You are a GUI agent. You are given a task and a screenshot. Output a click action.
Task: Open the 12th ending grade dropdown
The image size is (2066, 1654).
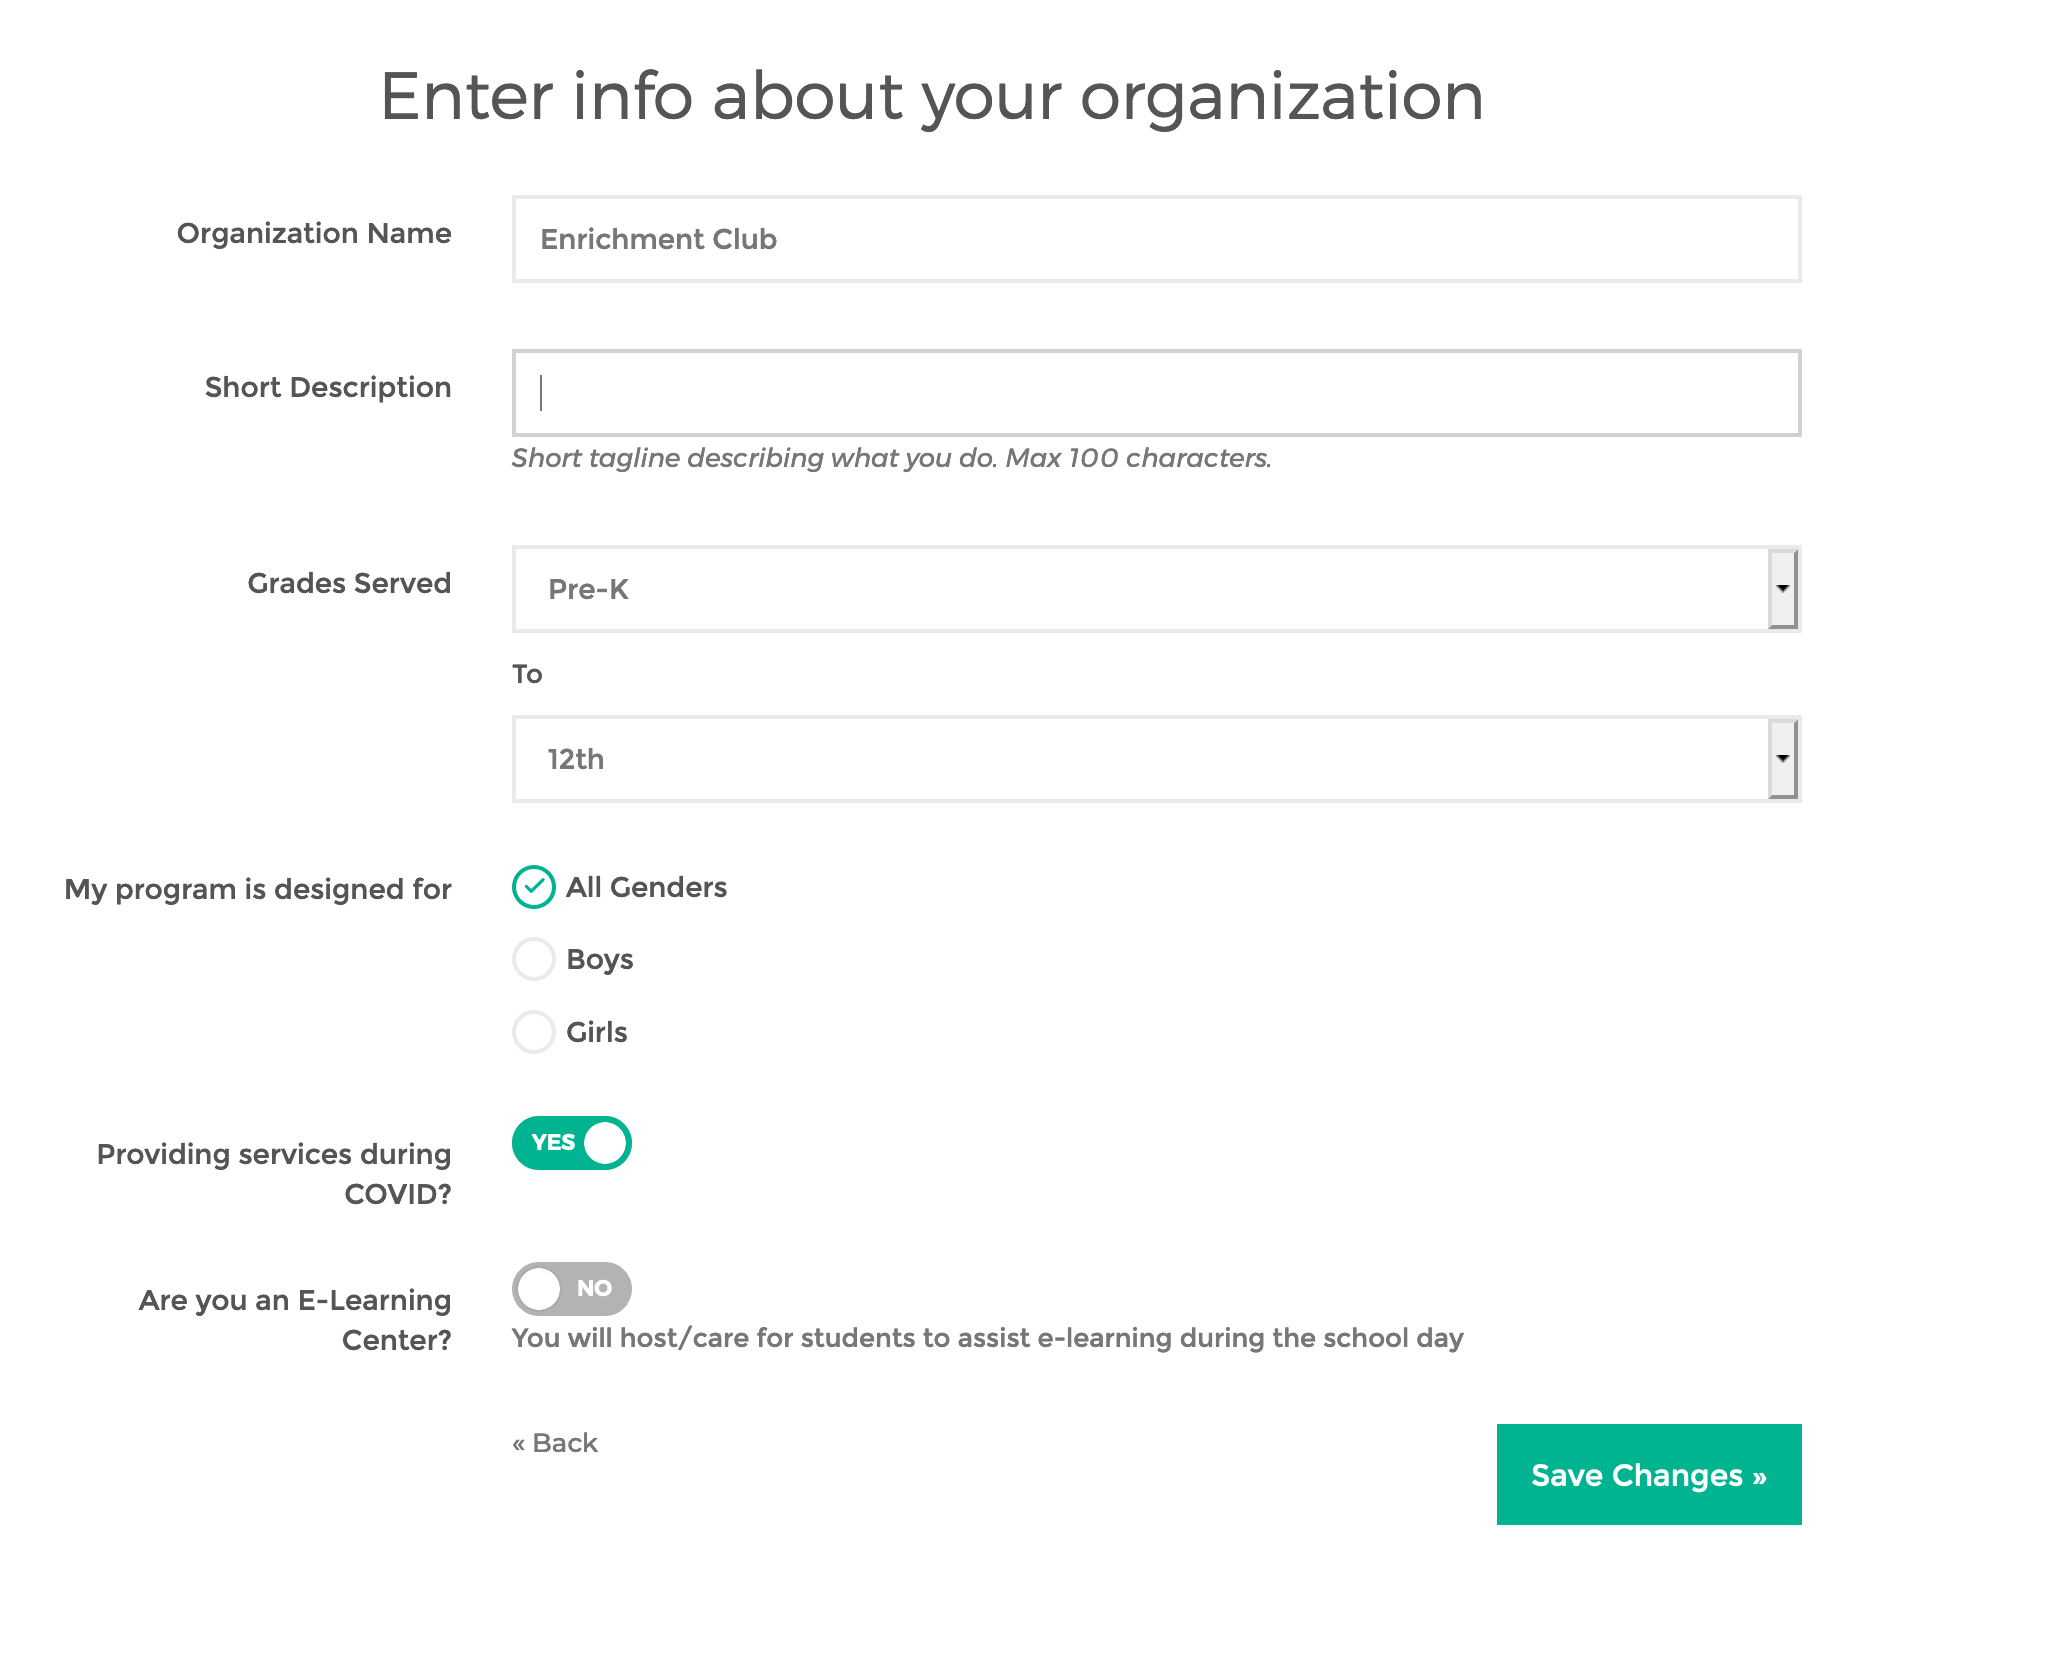point(1140,759)
